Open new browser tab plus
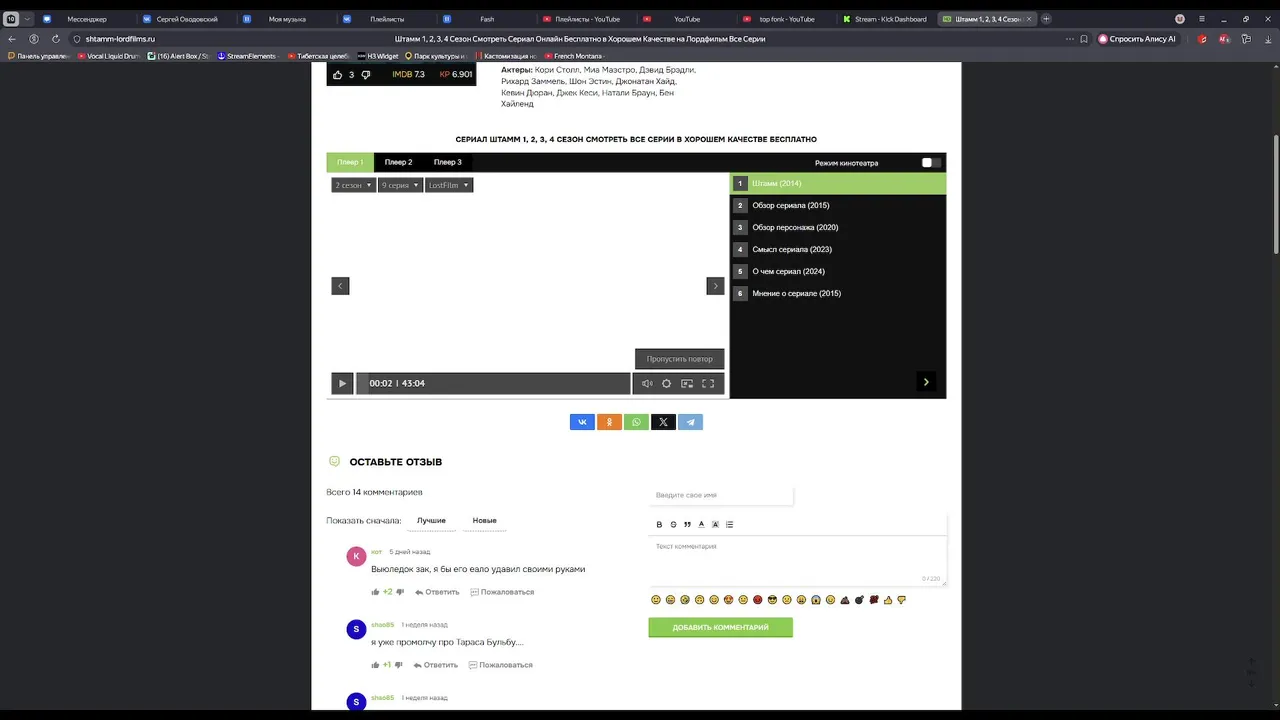The image size is (1280, 720). pos(1046,19)
